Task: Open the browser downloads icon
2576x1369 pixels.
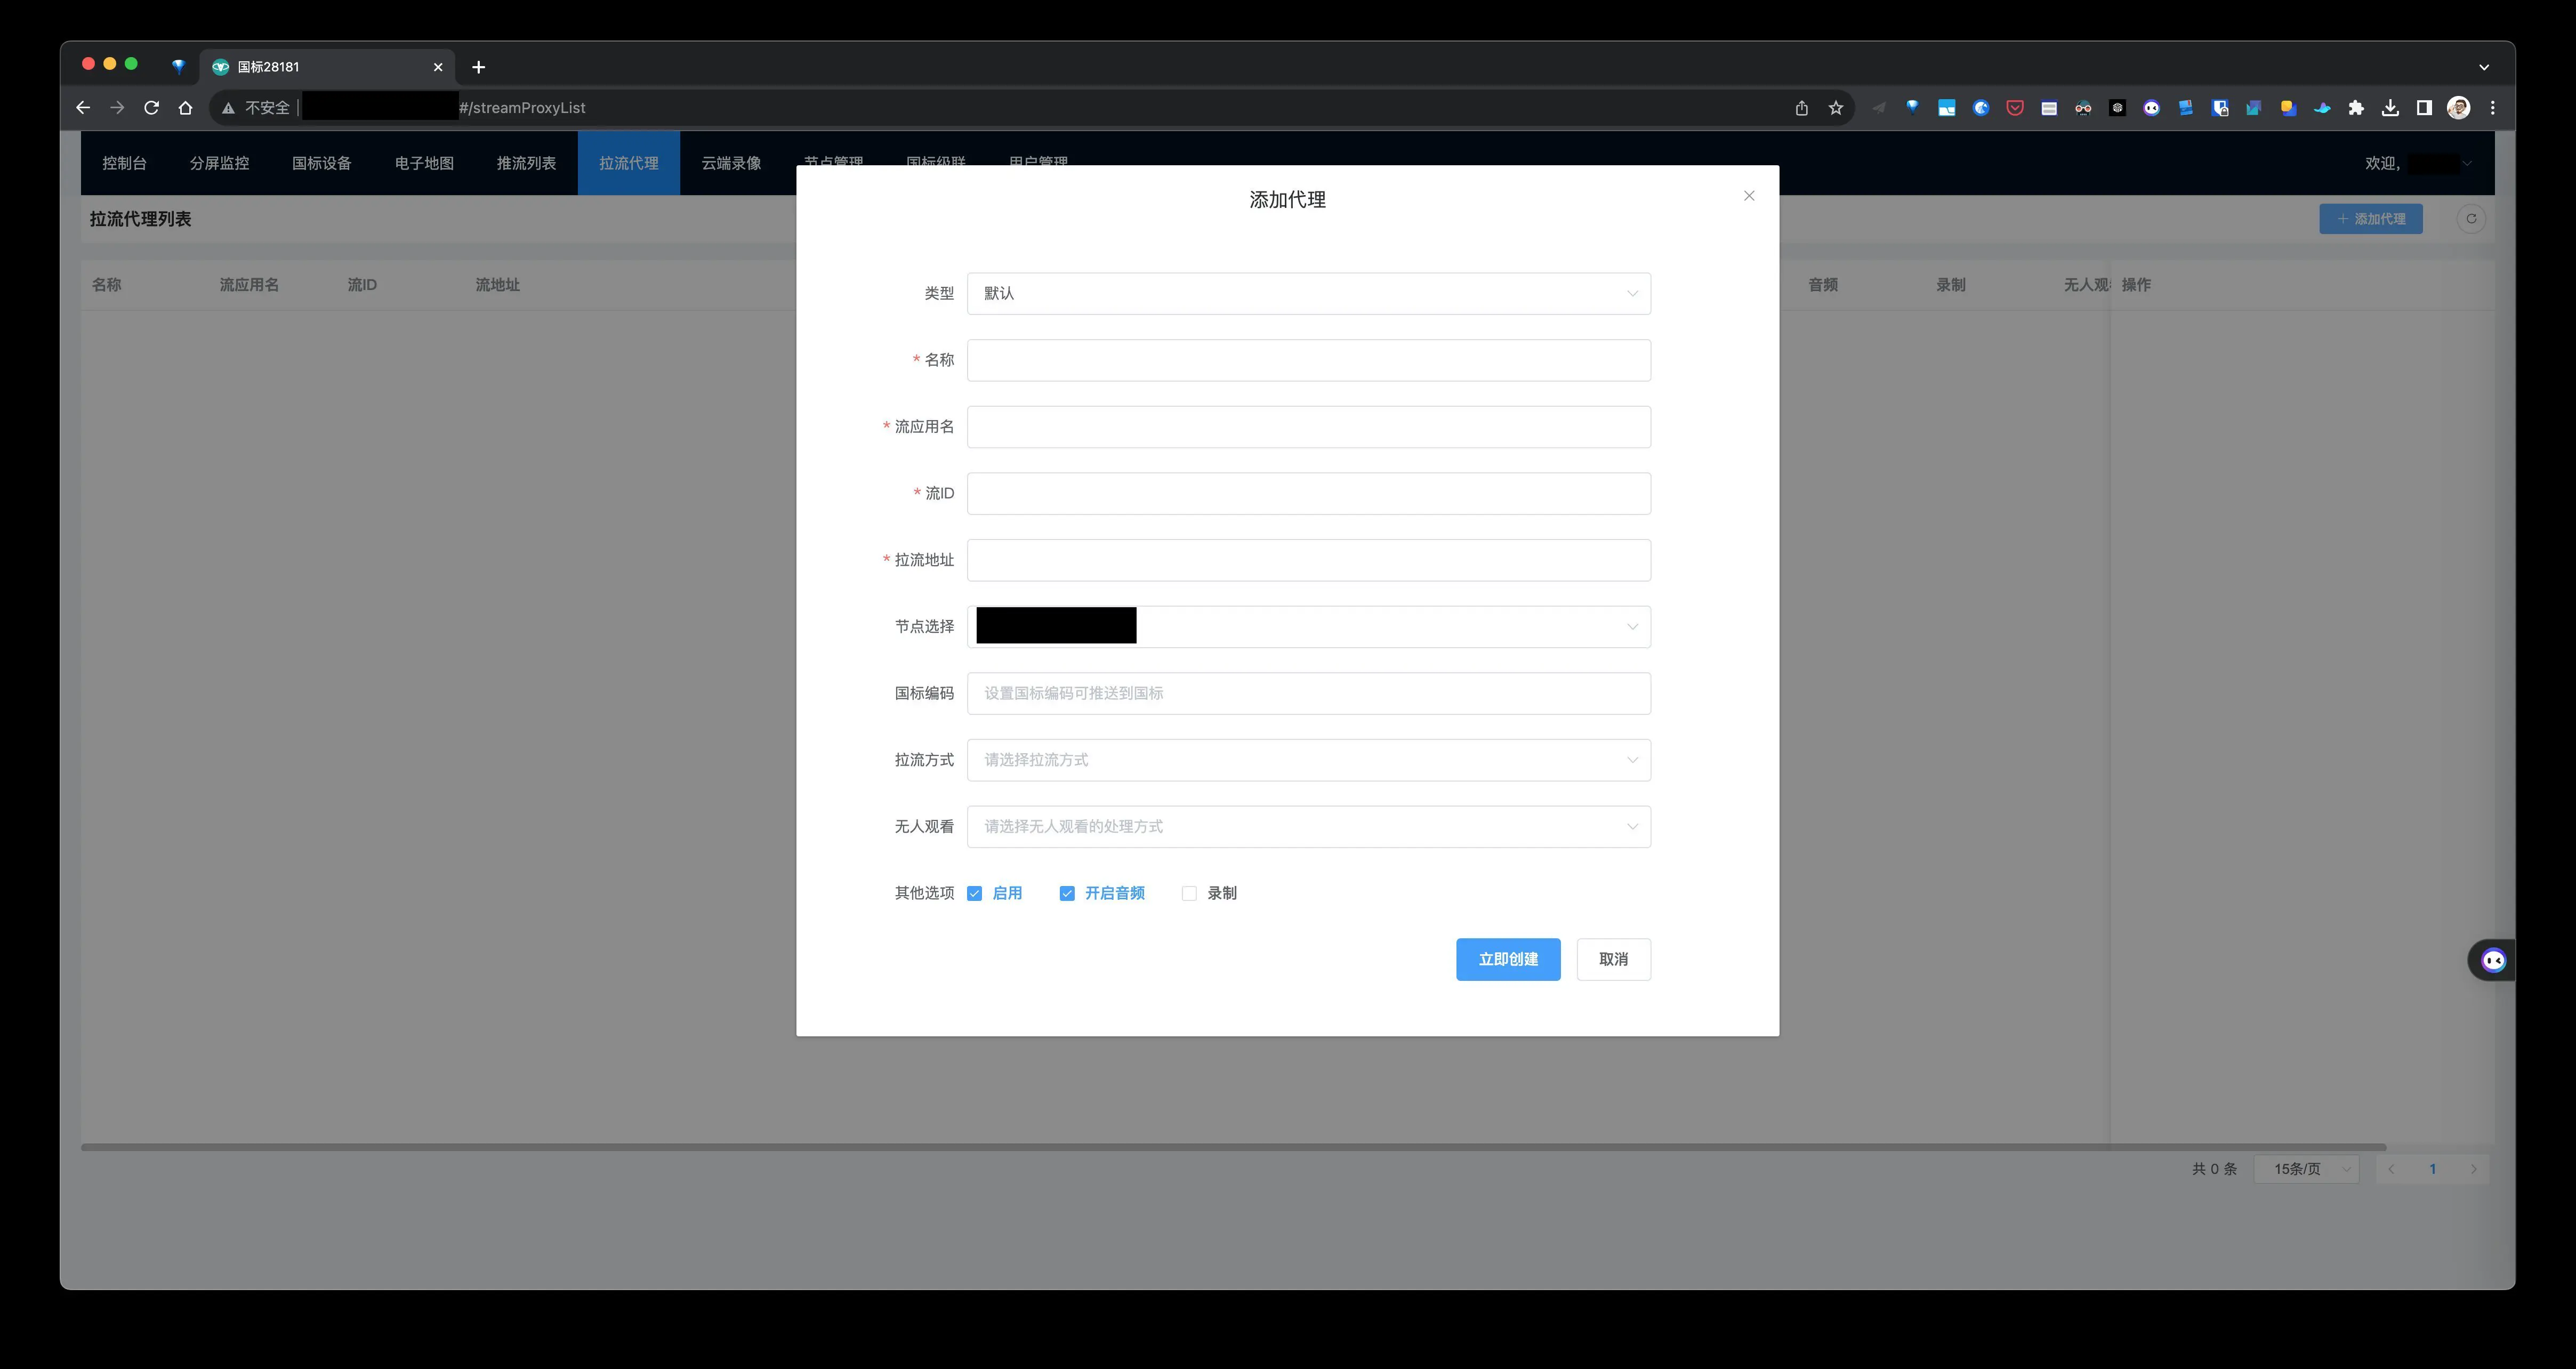Action: (2390, 108)
